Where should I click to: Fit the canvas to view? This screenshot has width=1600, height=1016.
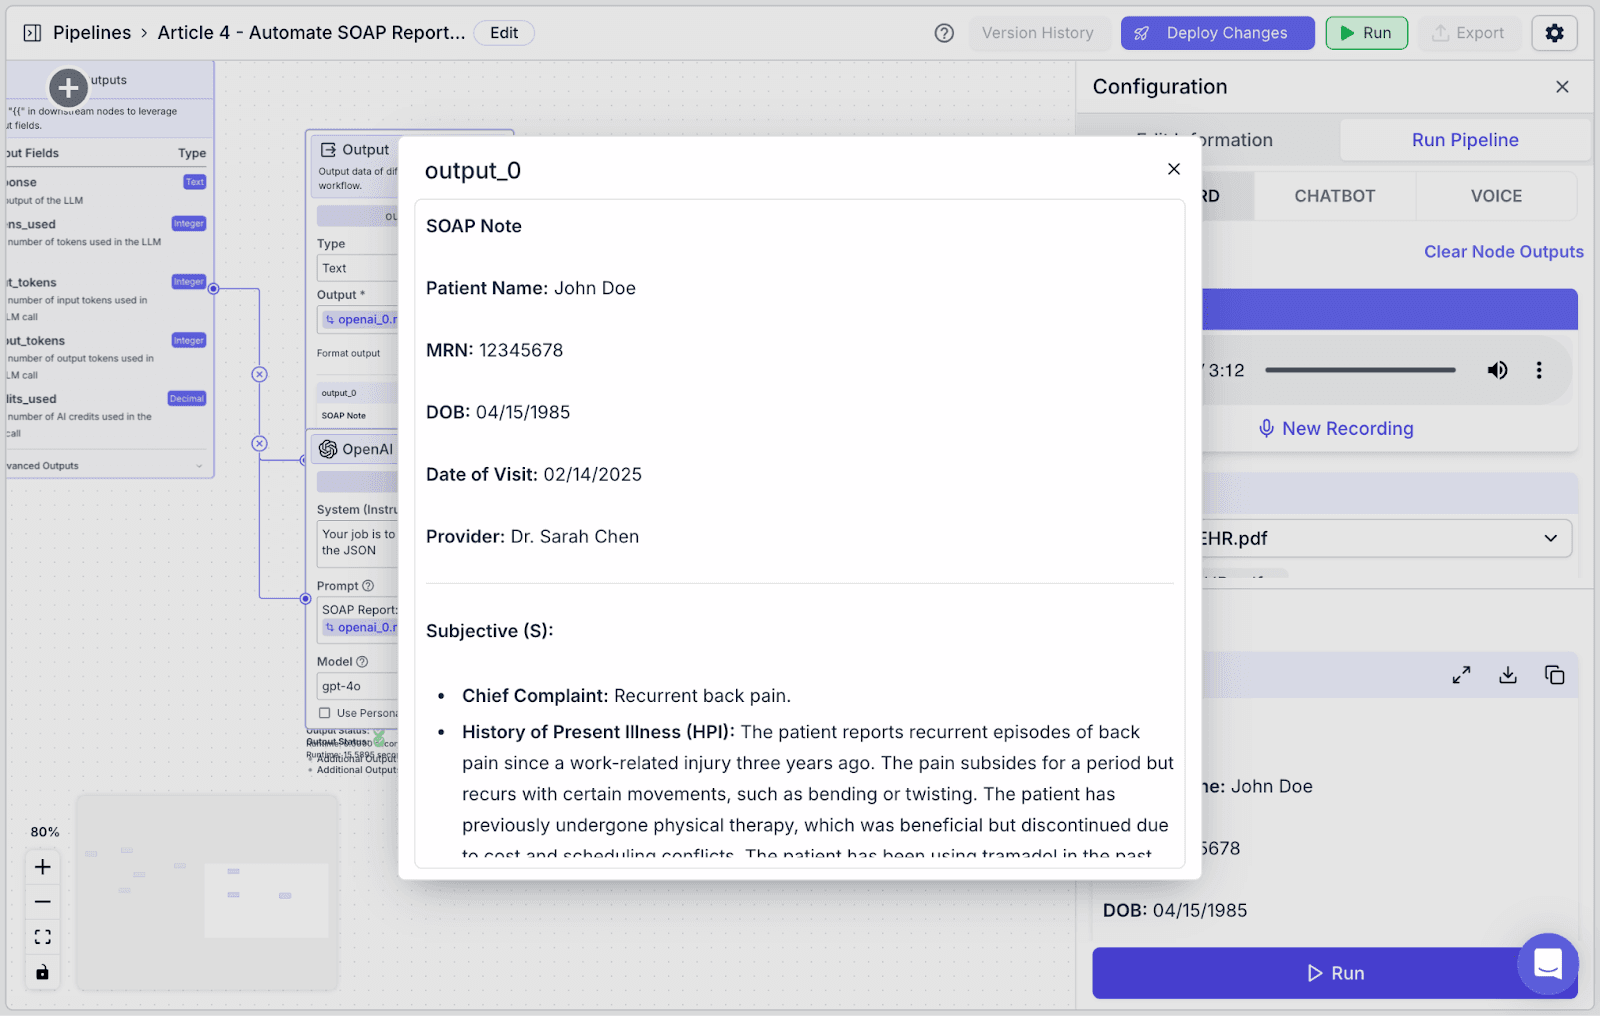[x=42, y=937]
